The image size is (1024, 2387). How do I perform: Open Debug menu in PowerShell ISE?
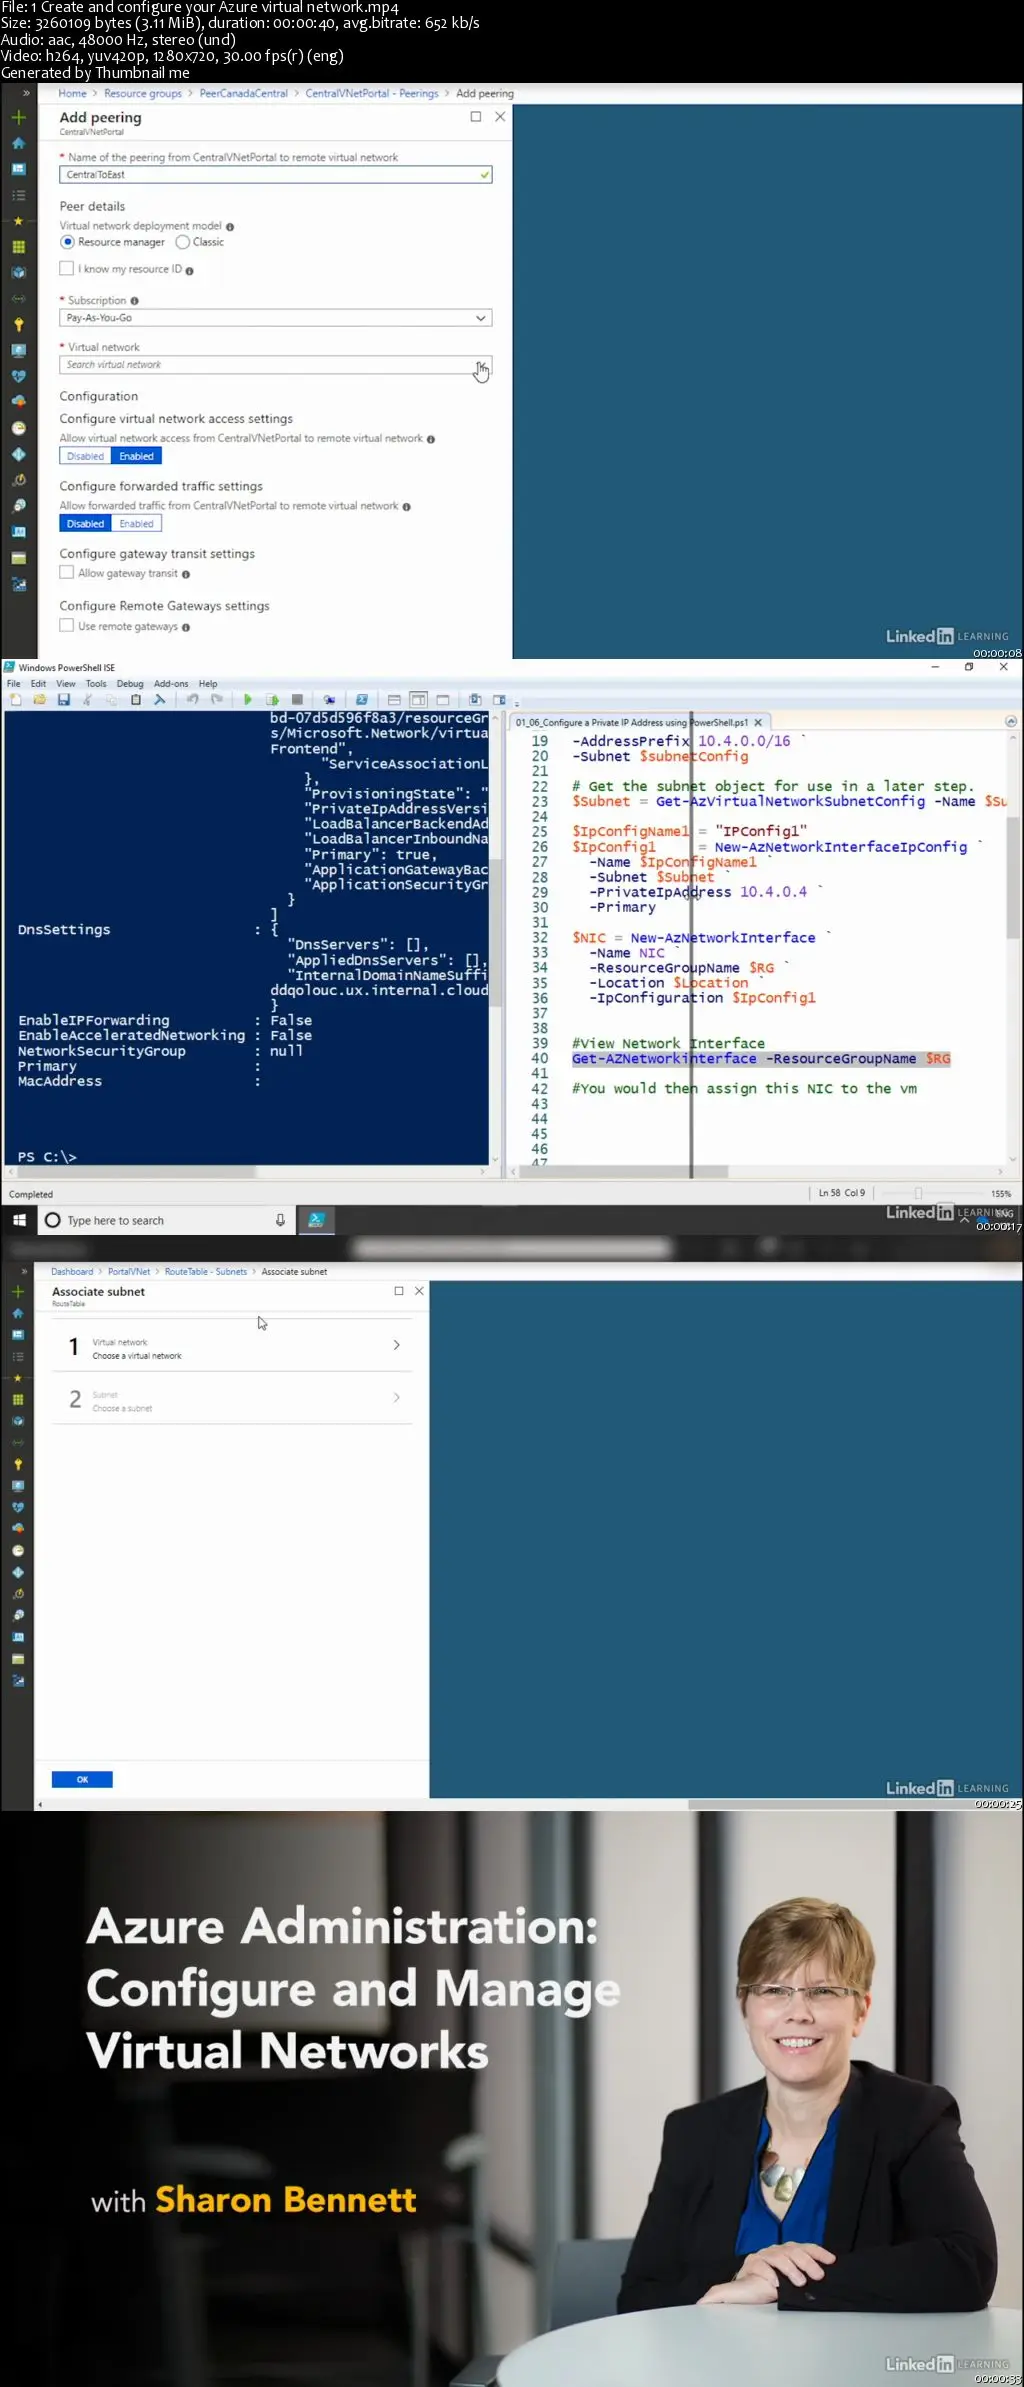(x=130, y=684)
